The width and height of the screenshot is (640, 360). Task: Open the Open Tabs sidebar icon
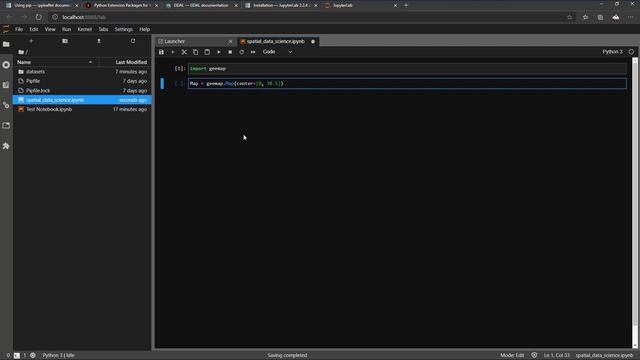(6, 125)
